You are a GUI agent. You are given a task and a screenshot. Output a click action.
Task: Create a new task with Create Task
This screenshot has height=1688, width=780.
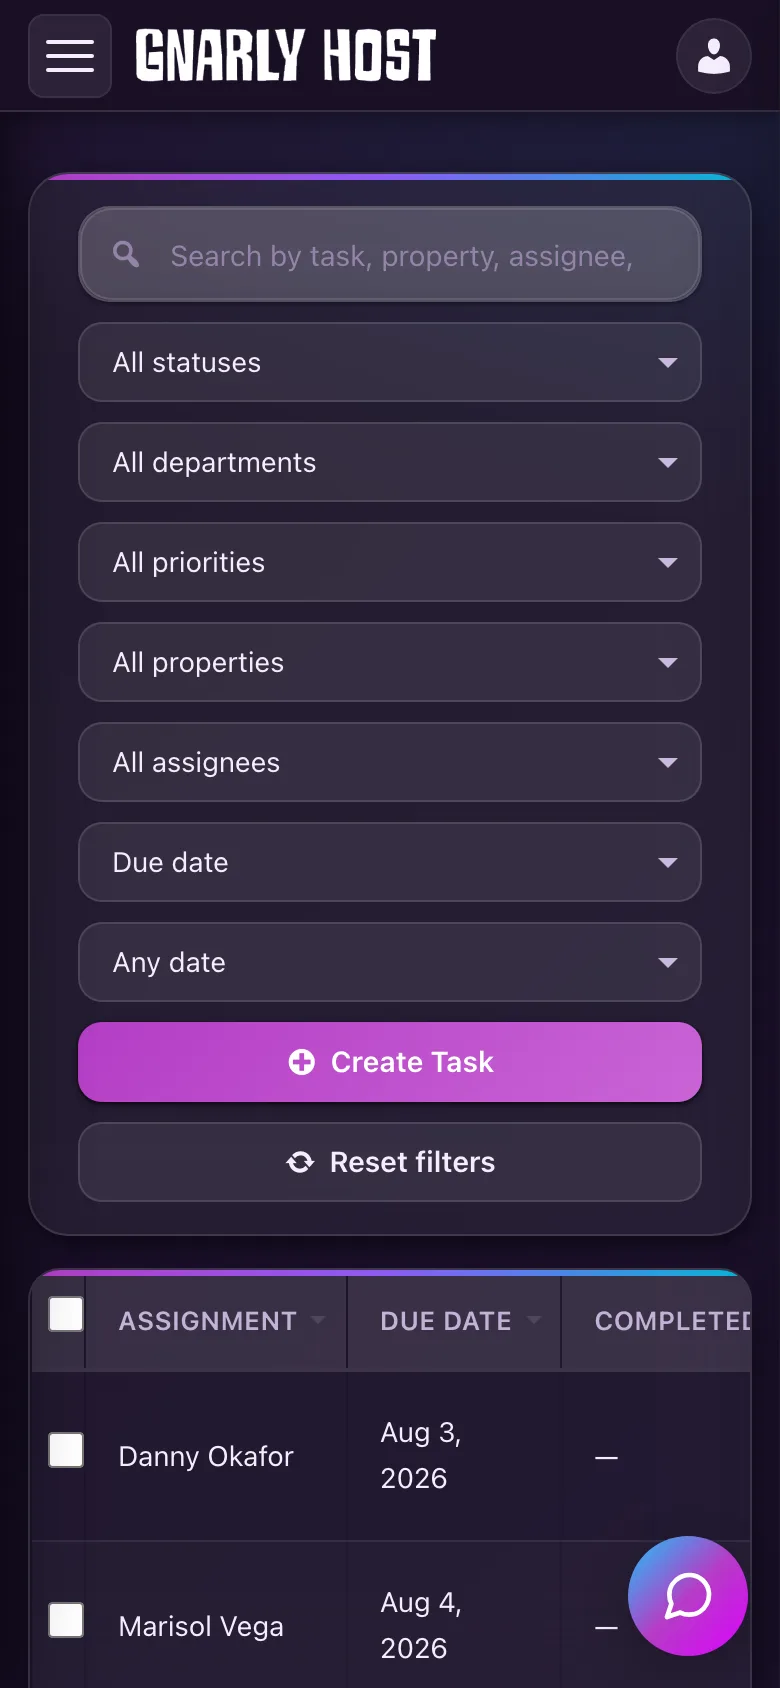tap(390, 1062)
